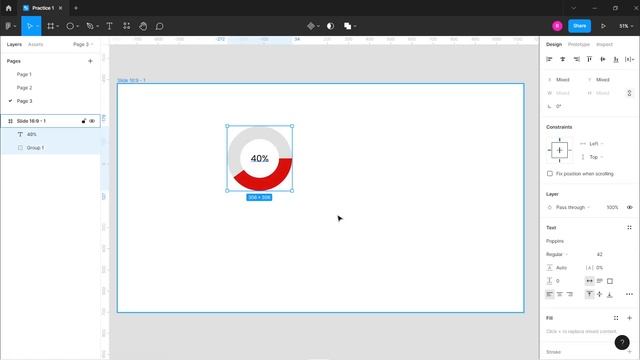Click Align horizontal centers icon
This screenshot has width=640, height=360.
tap(563, 60)
